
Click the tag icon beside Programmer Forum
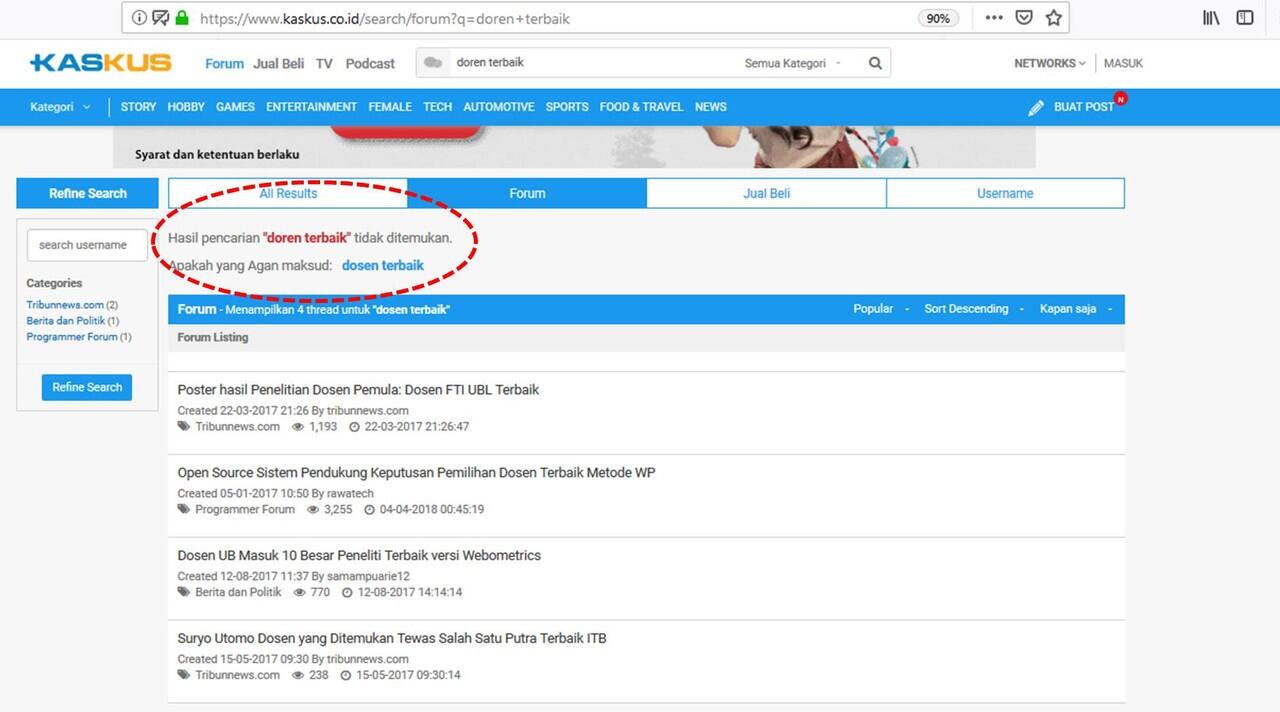(x=184, y=509)
